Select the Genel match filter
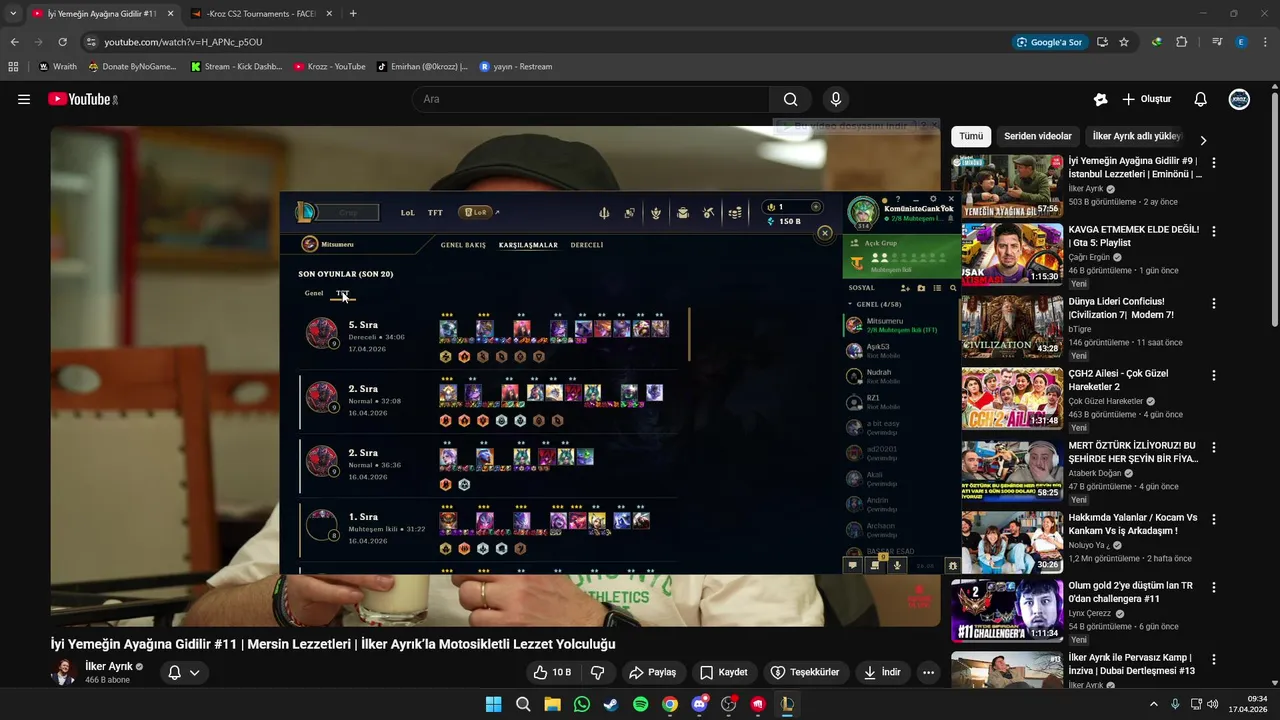The height and width of the screenshot is (720, 1280). (x=314, y=294)
